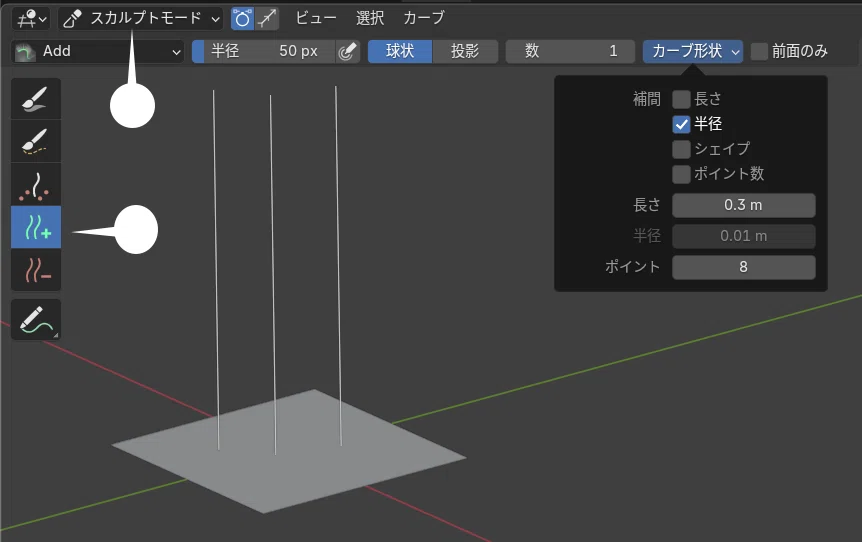Click the Add brush thumbnail icon

click(25, 52)
